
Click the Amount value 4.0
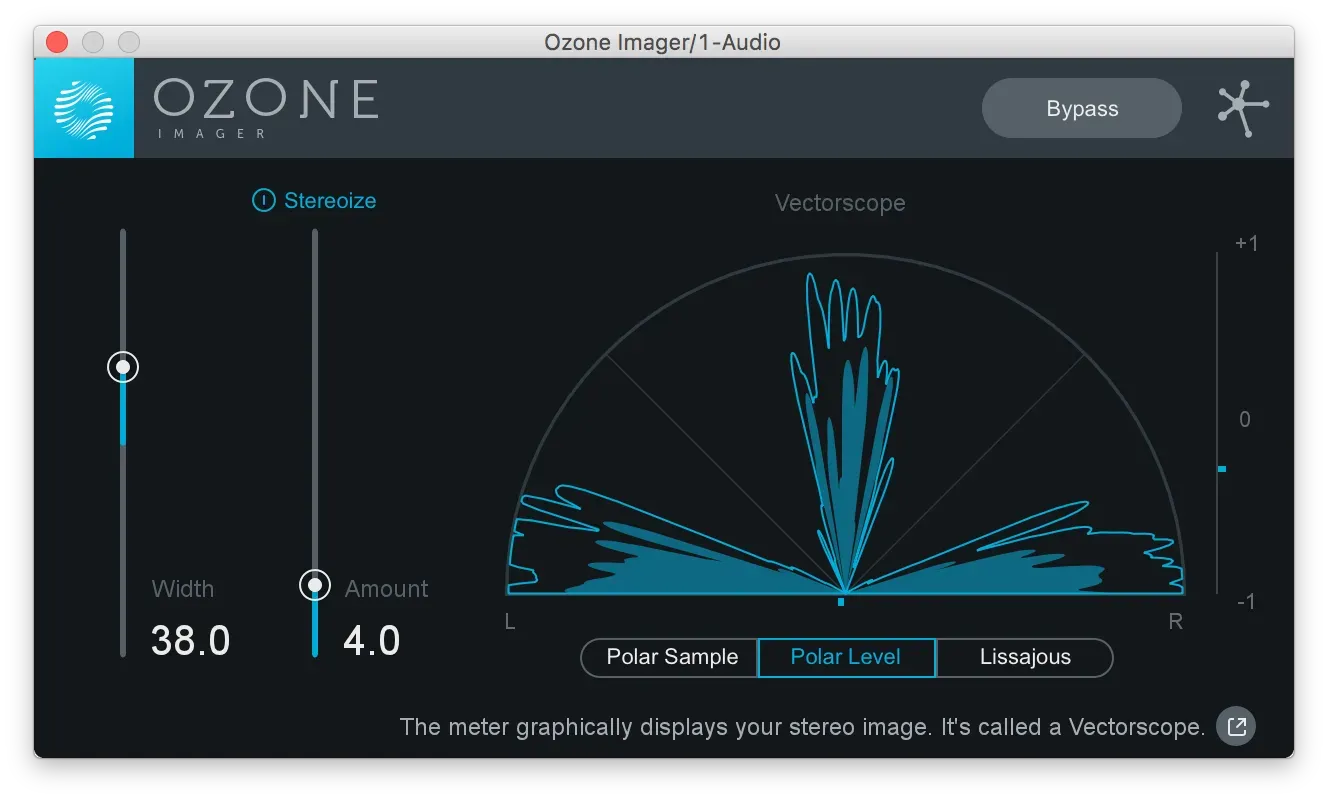click(x=372, y=640)
